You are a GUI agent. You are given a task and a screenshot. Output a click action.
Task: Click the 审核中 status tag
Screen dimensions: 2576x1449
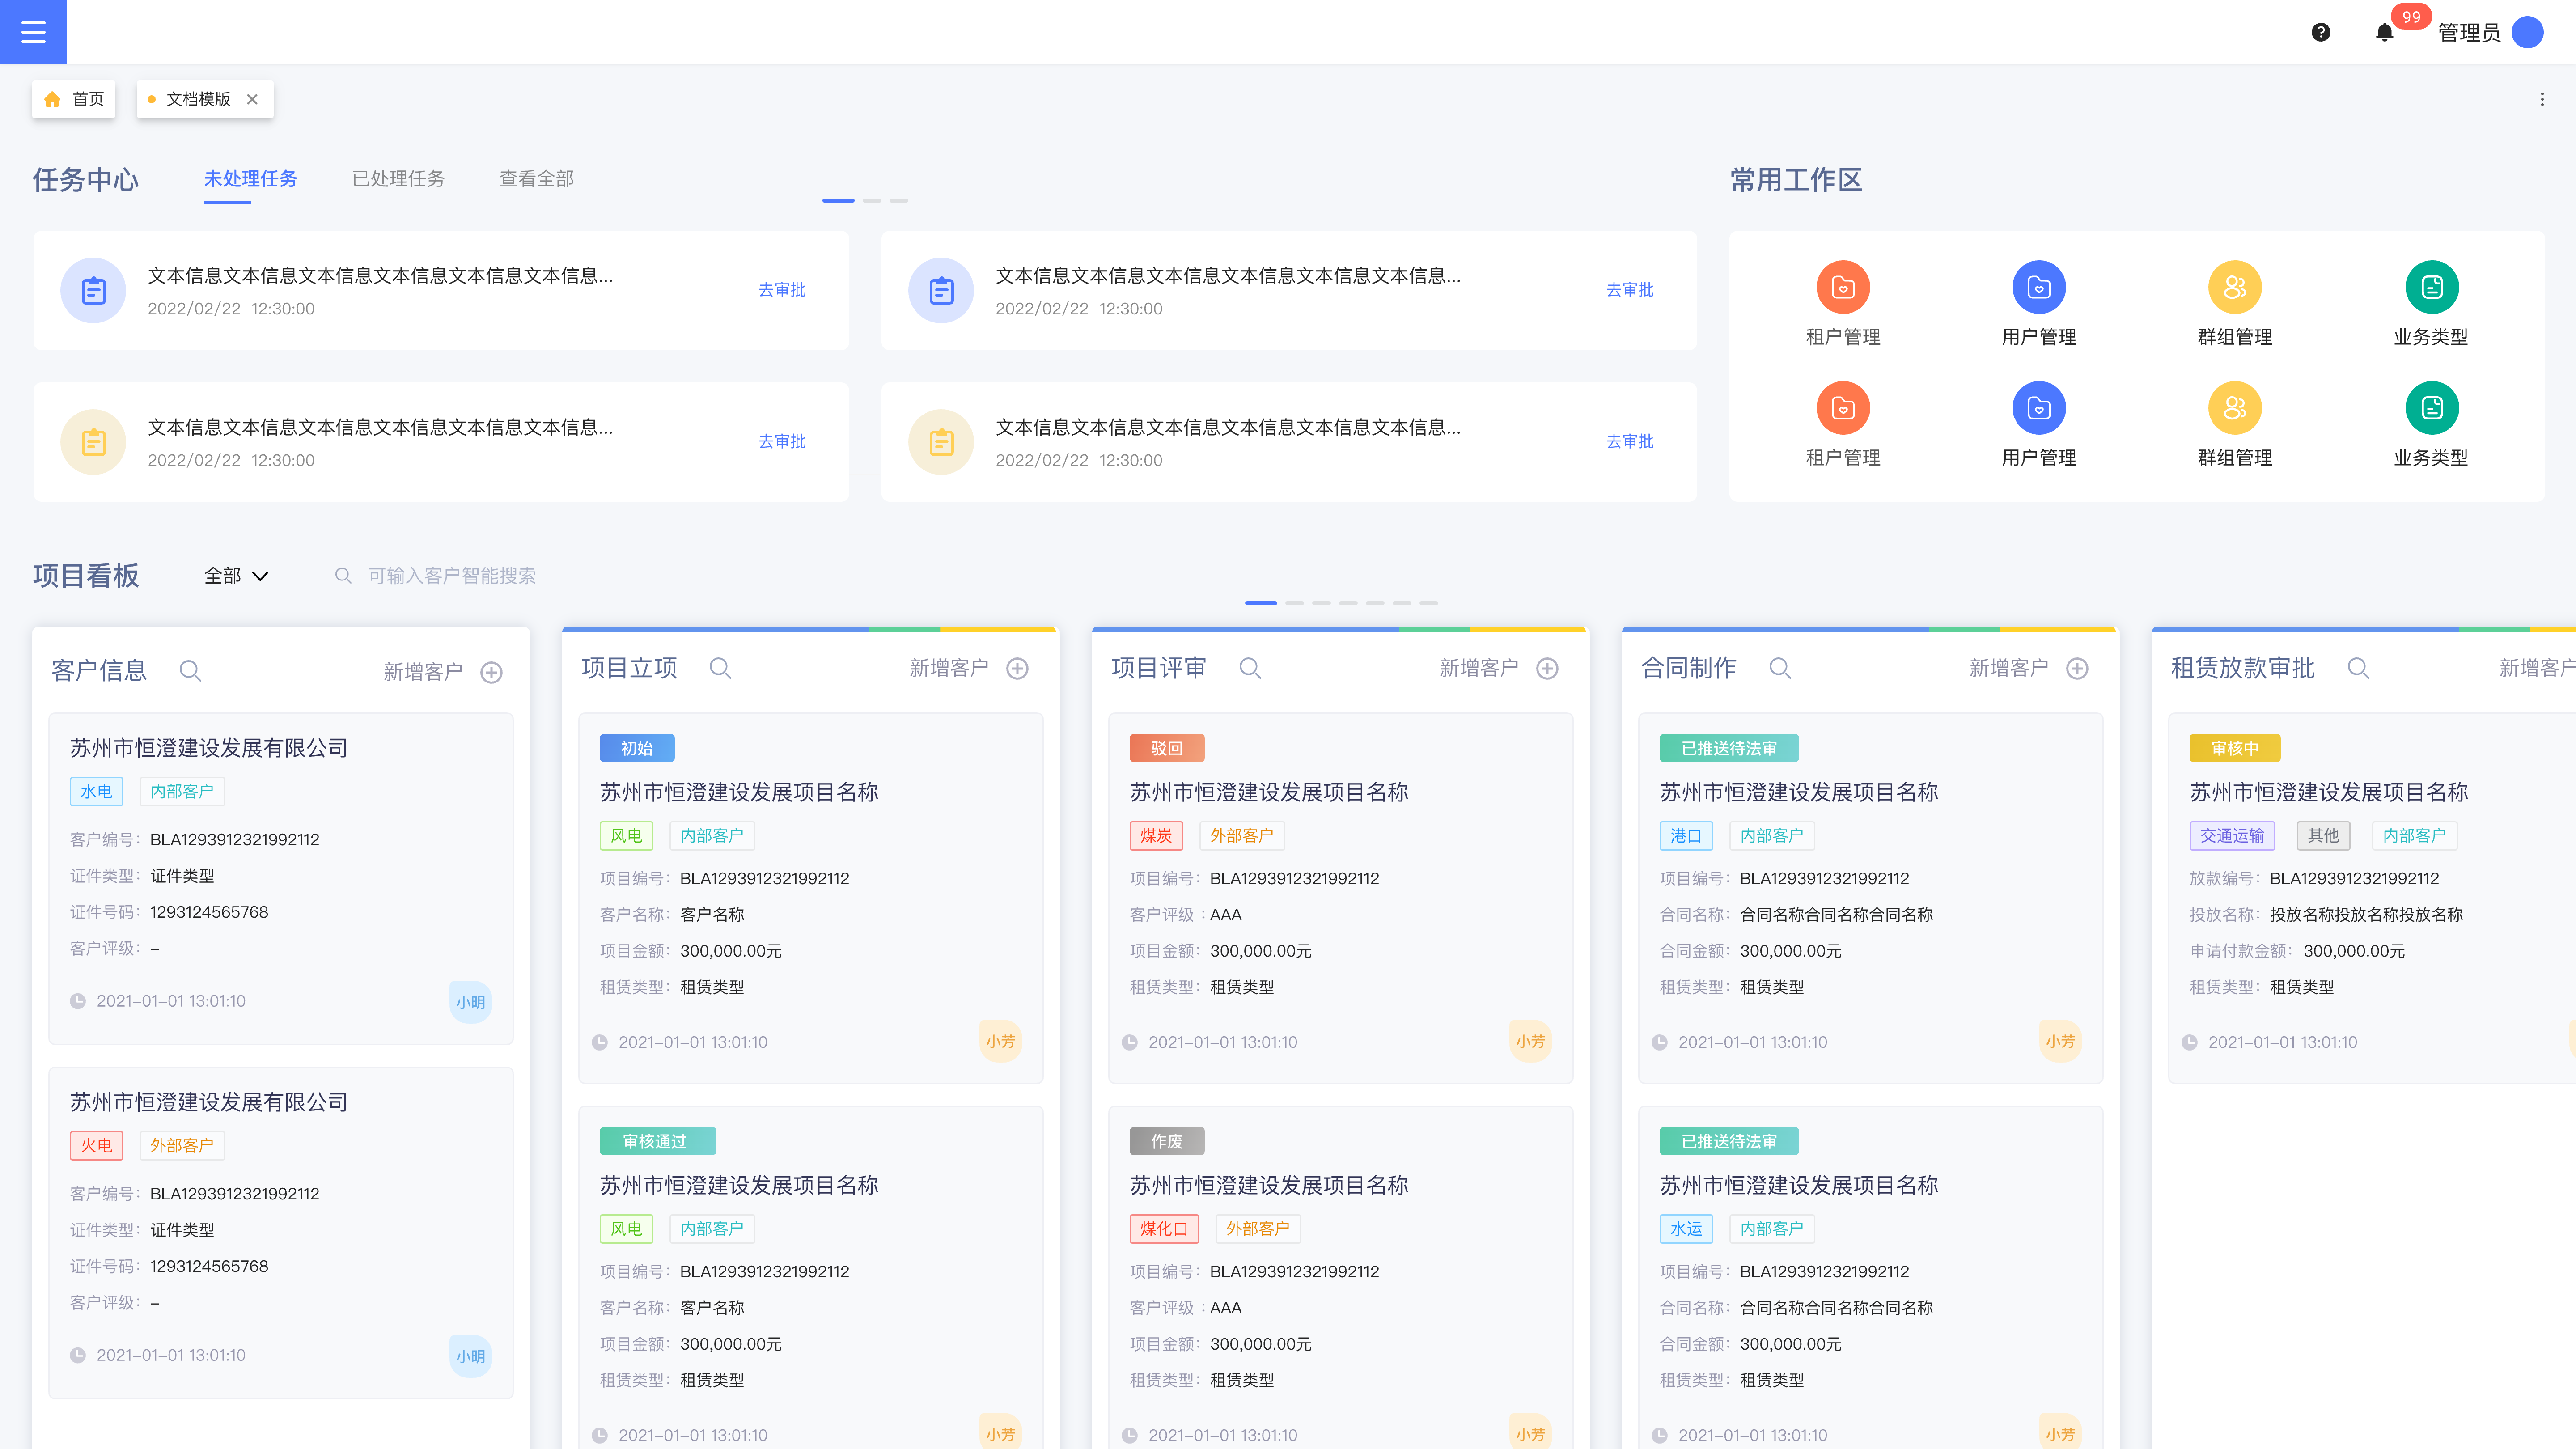(x=2235, y=748)
